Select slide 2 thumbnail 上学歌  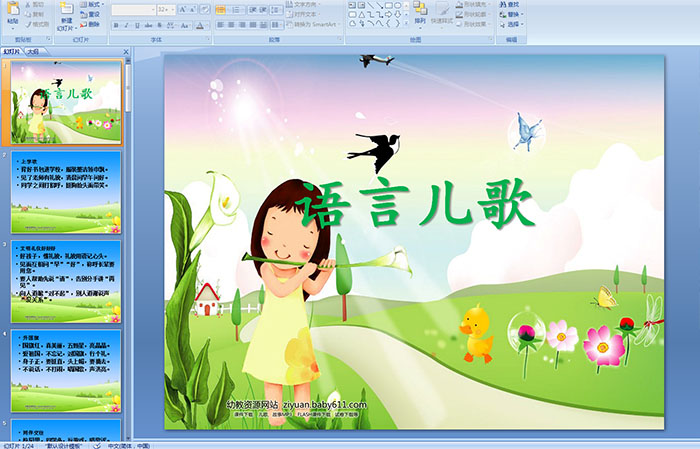coord(66,192)
